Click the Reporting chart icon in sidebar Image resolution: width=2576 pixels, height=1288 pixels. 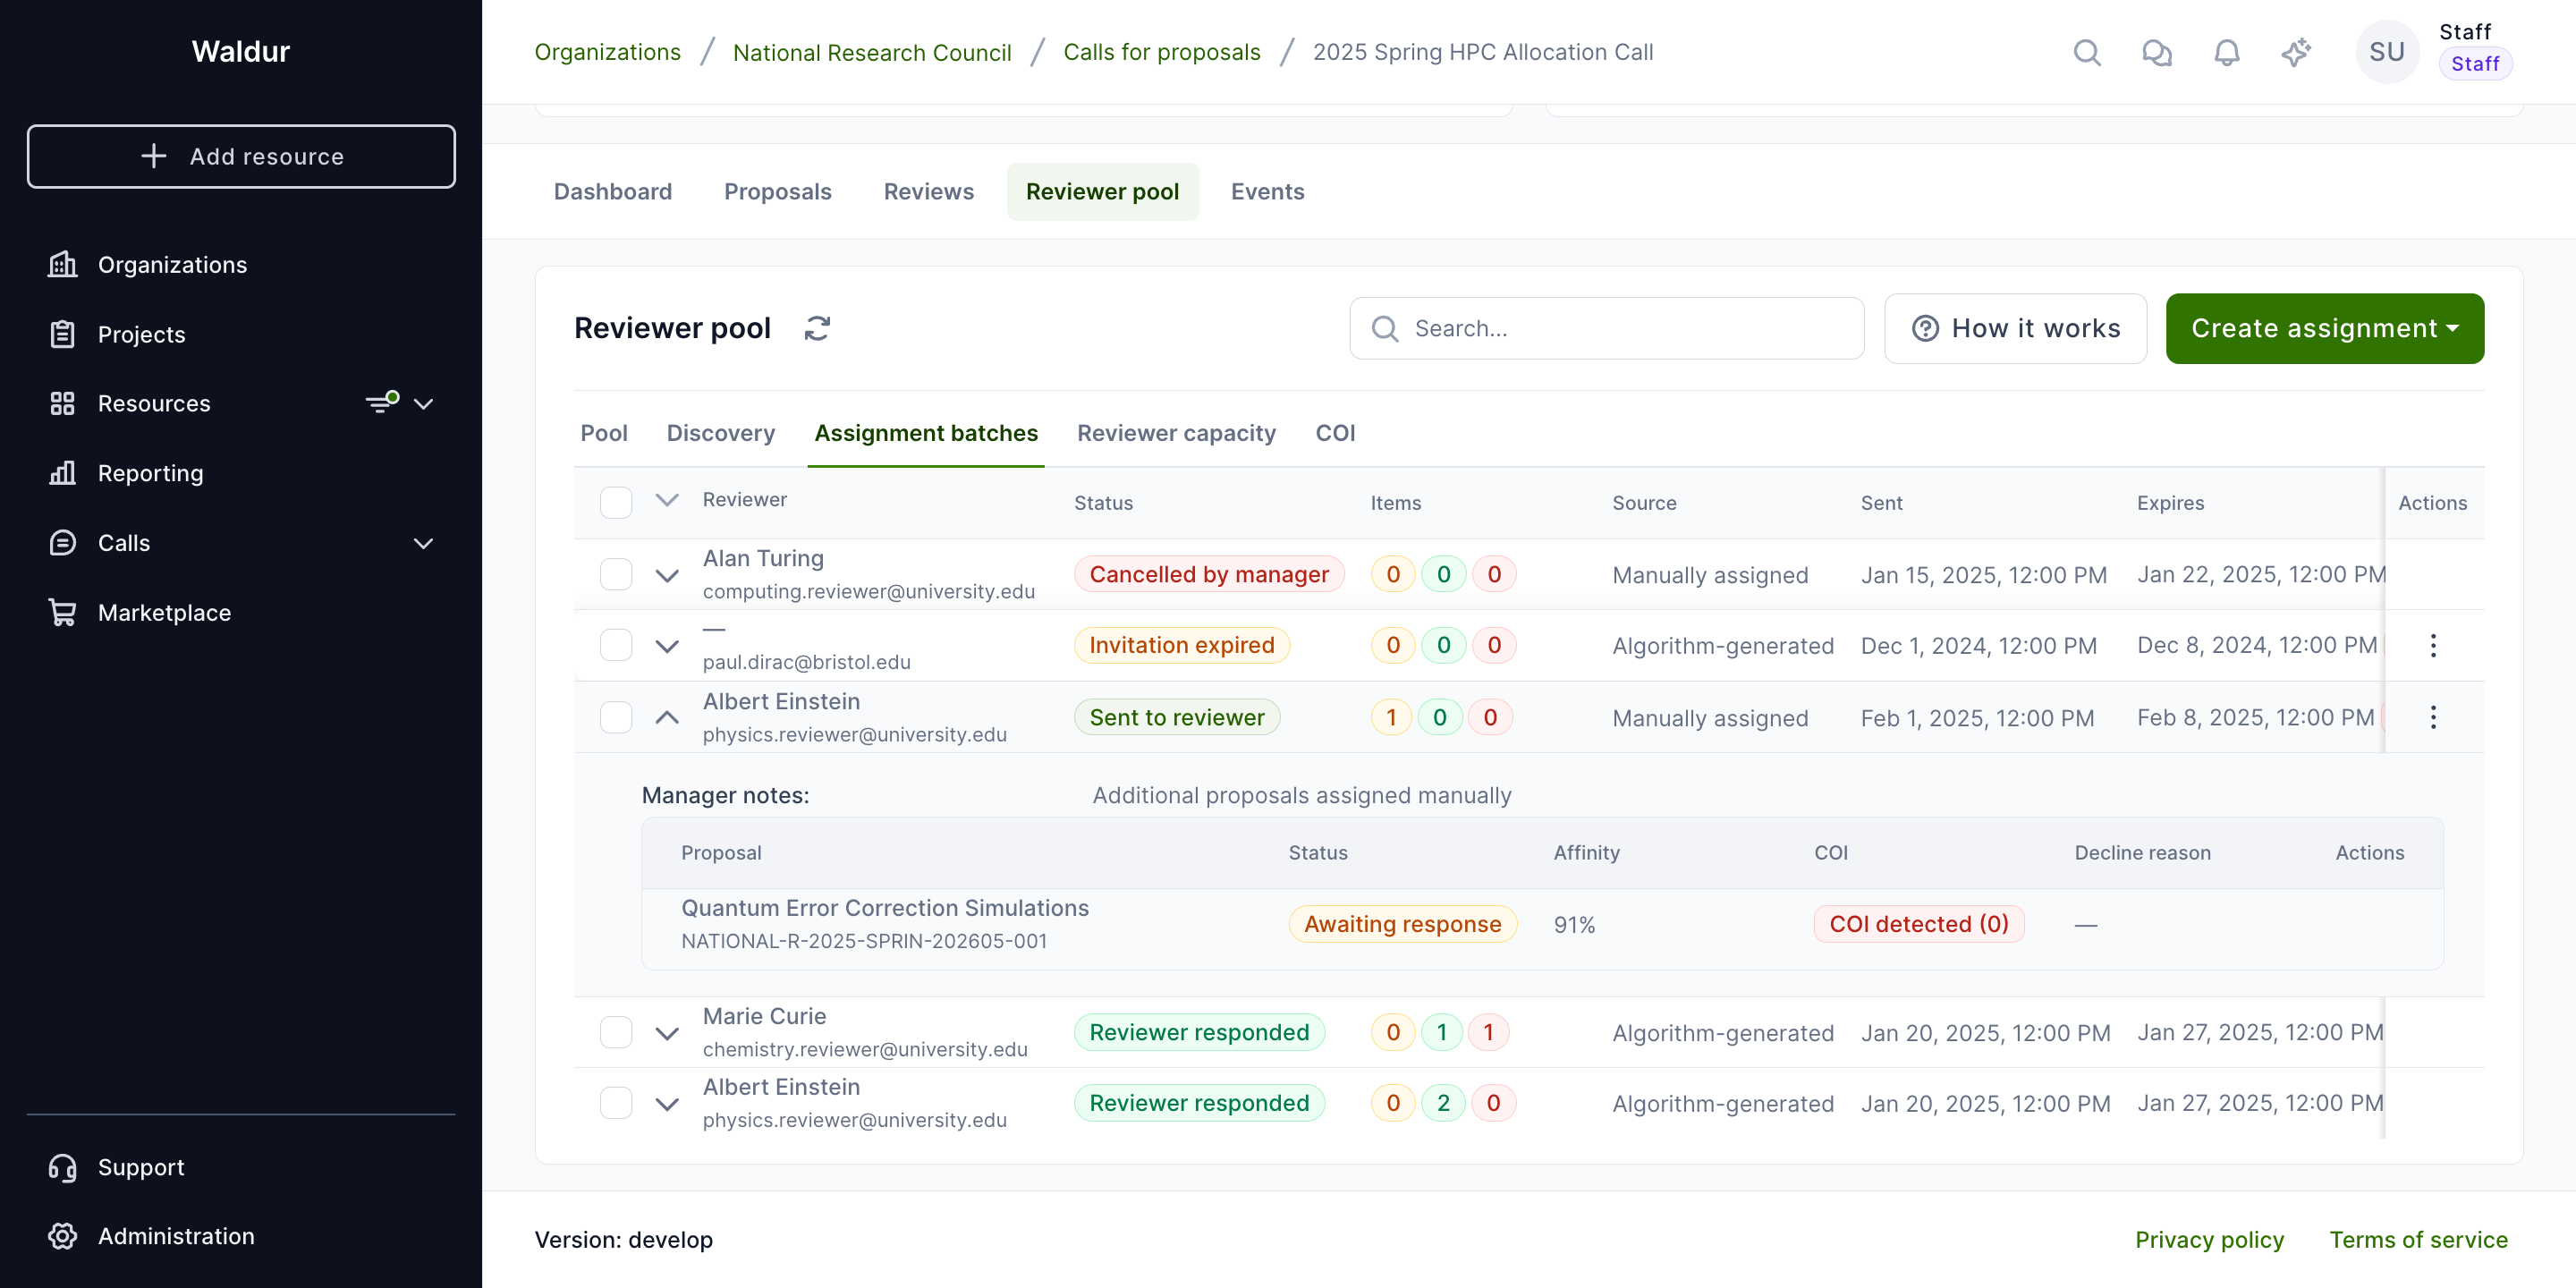click(62, 473)
